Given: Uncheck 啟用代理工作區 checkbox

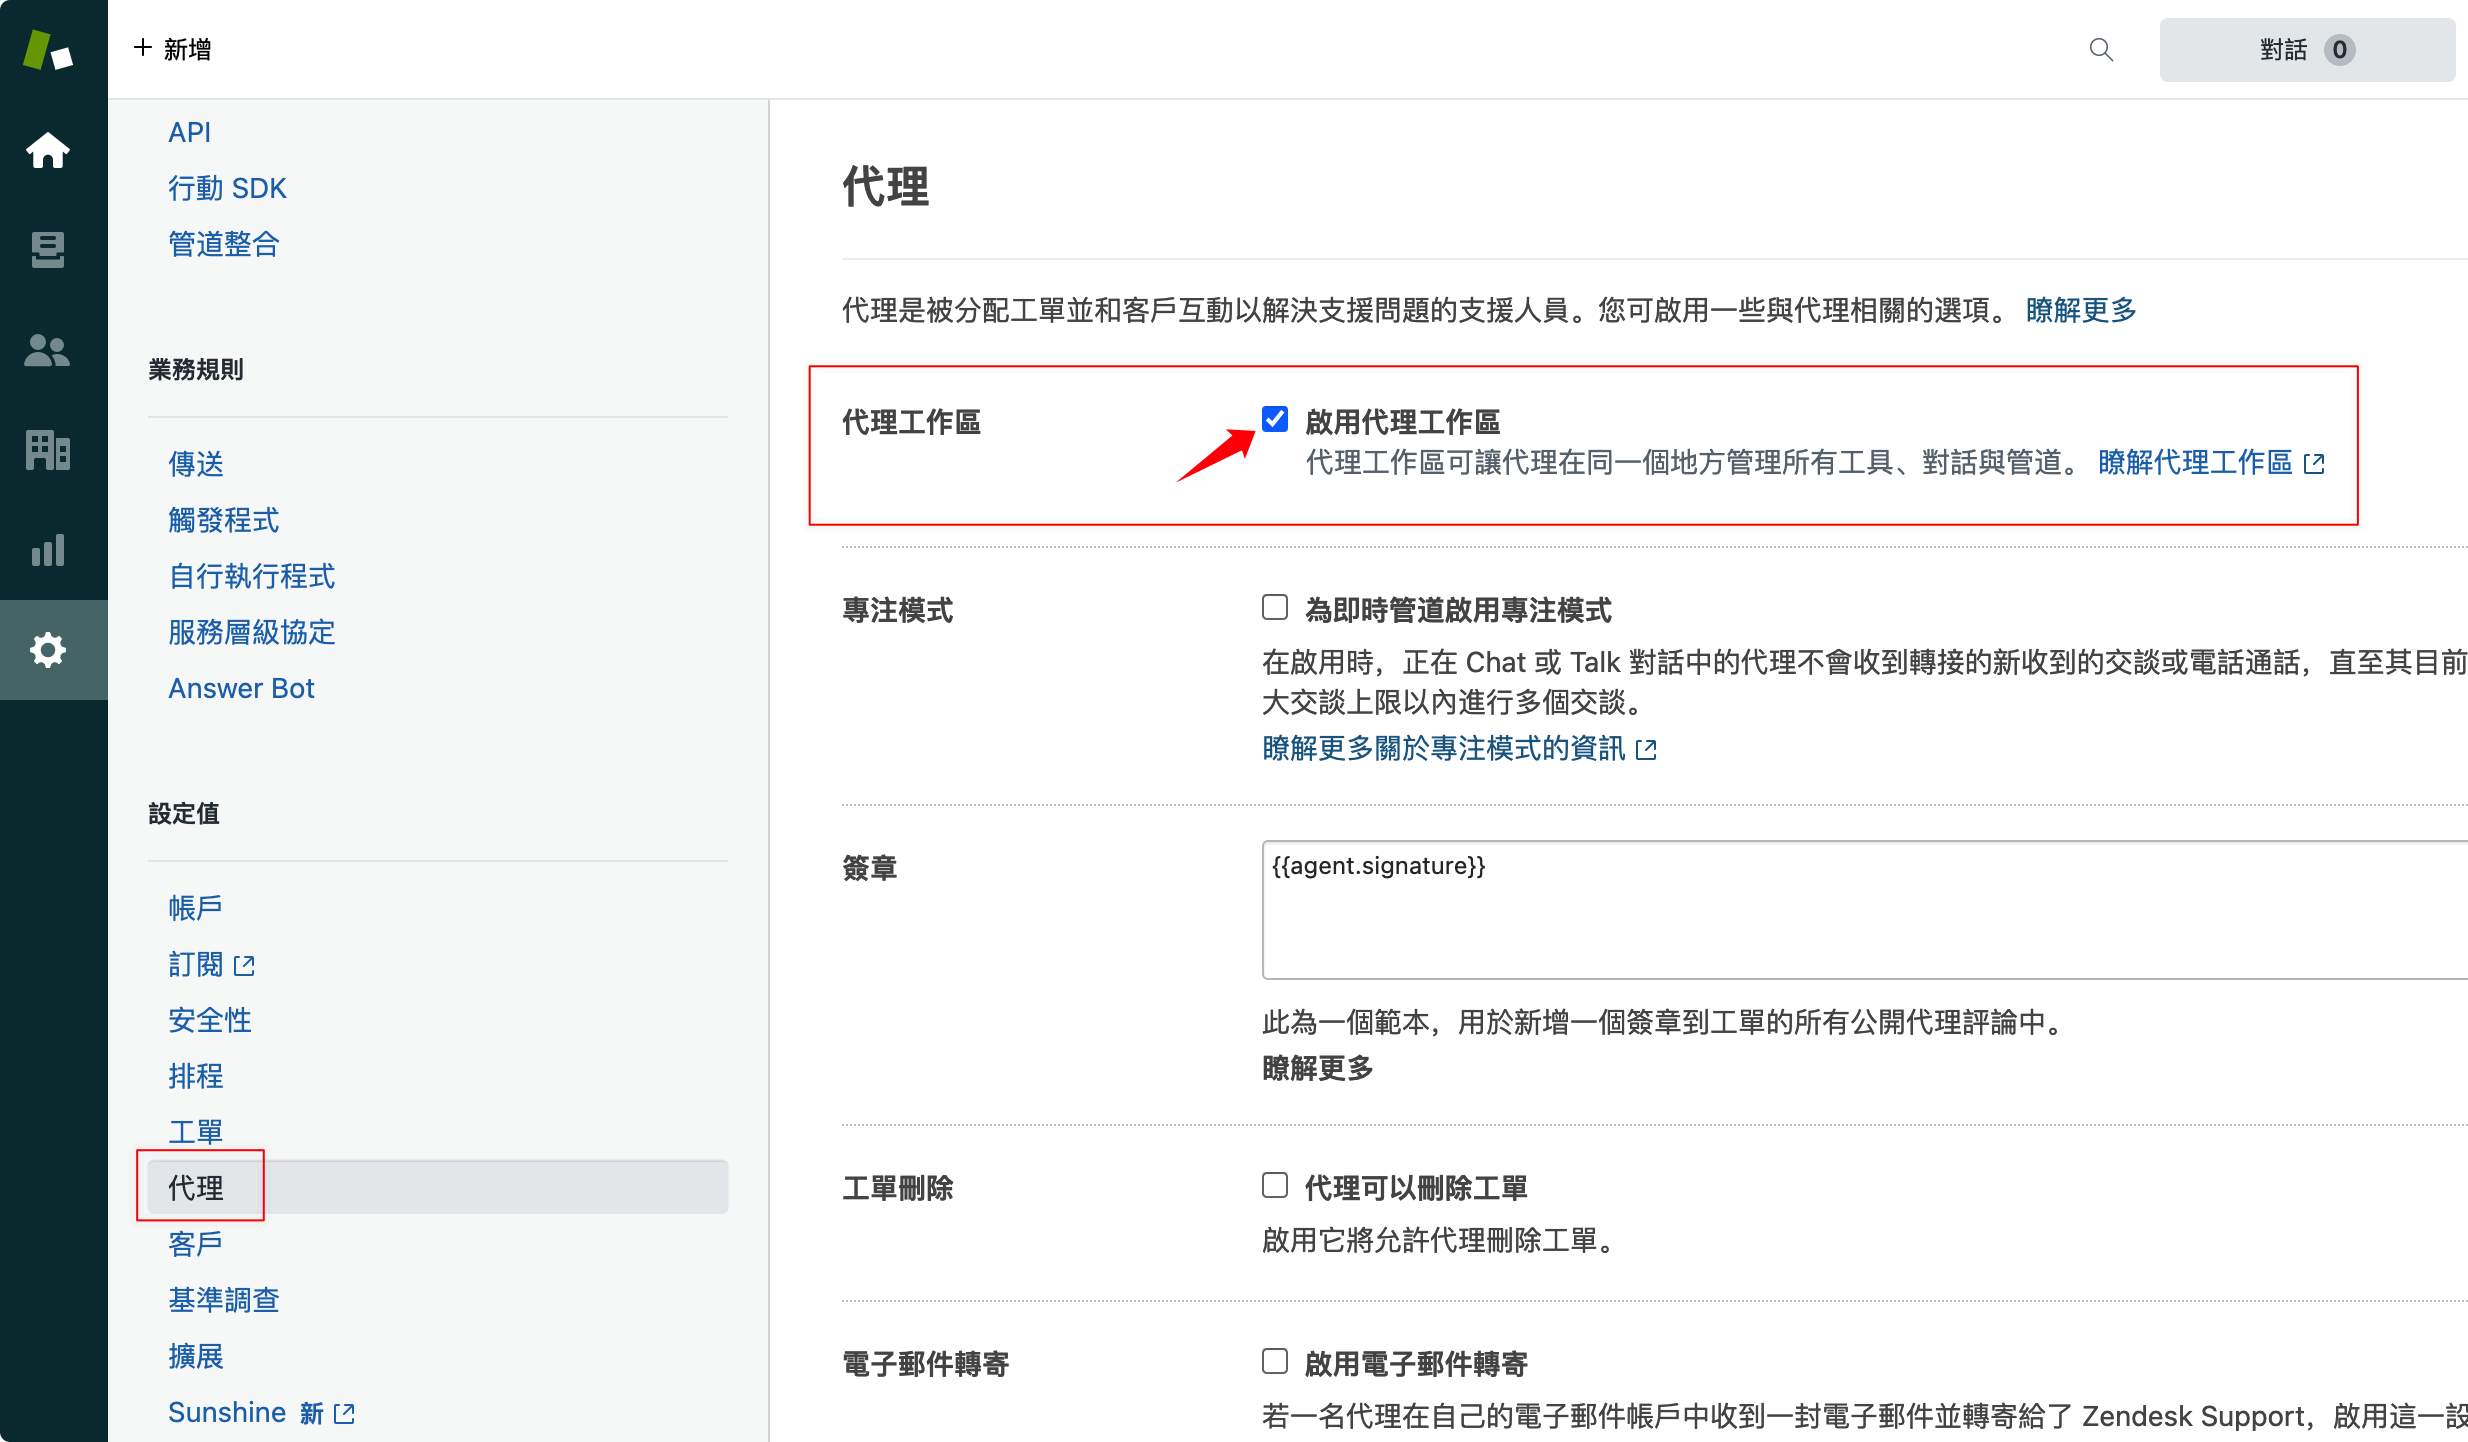Looking at the screenshot, I should click(1274, 420).
